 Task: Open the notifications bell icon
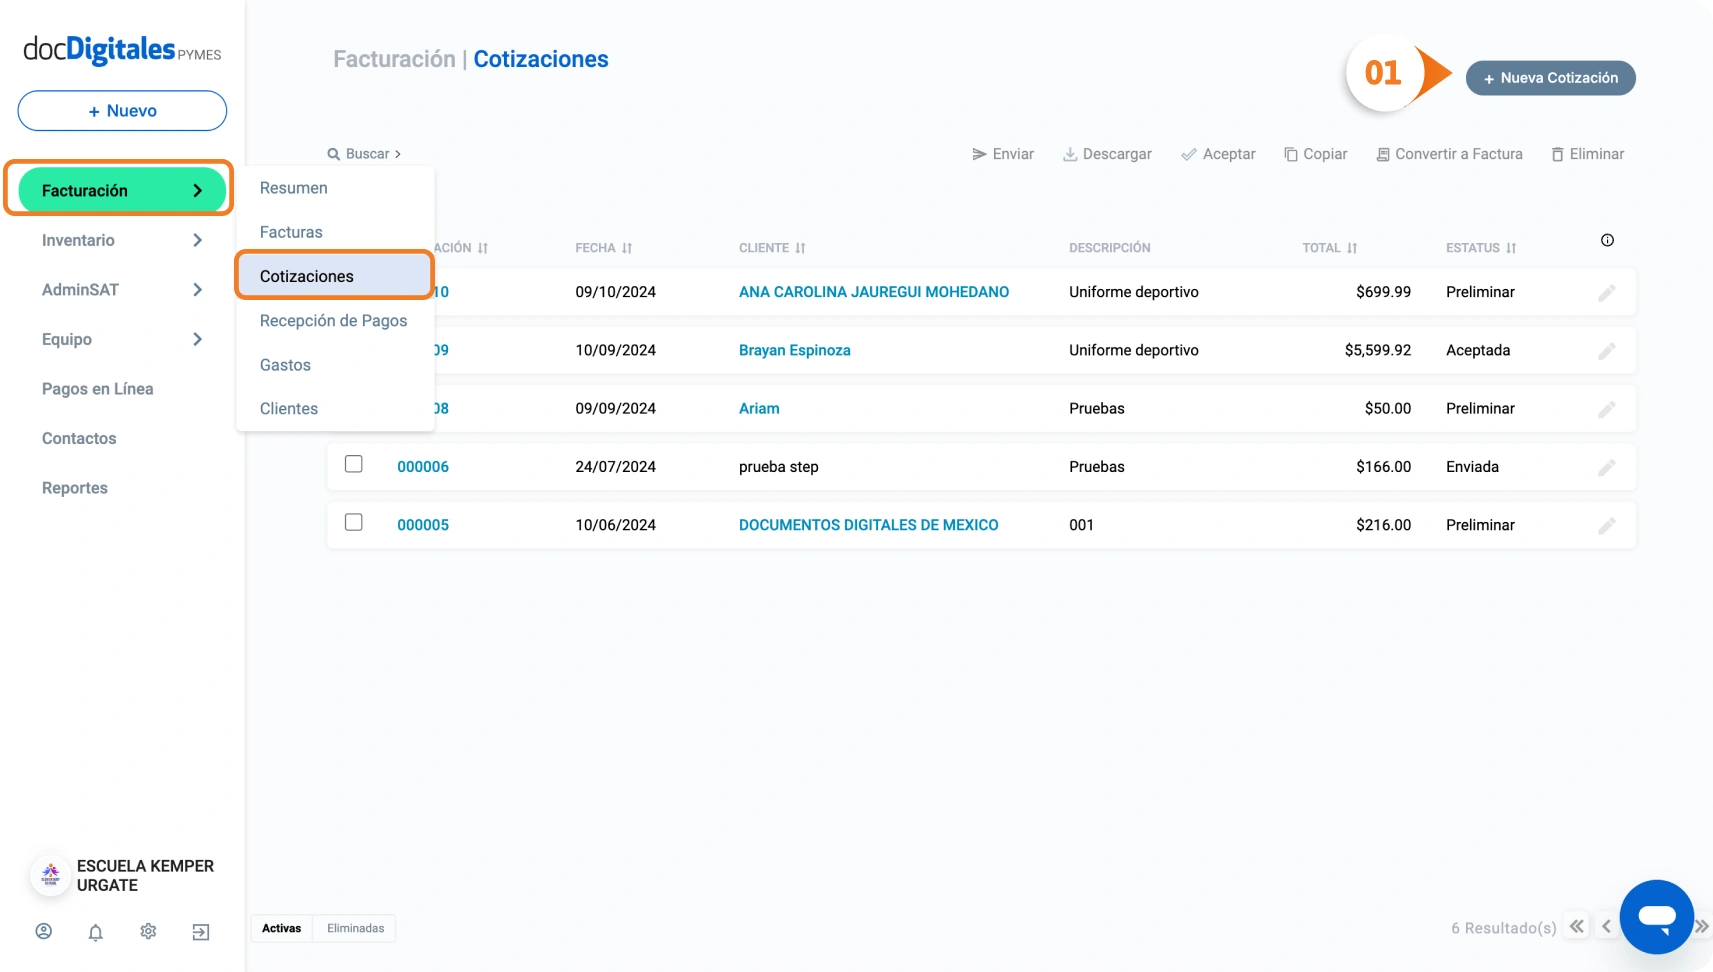96,932
